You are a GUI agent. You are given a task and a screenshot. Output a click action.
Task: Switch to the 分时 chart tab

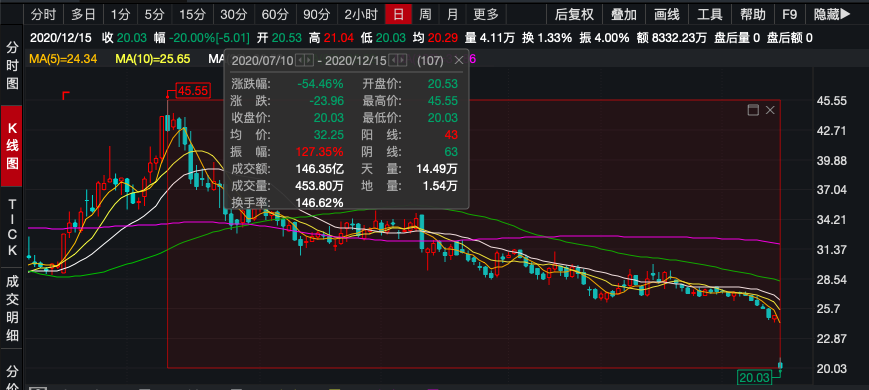(x=43, y=14)
